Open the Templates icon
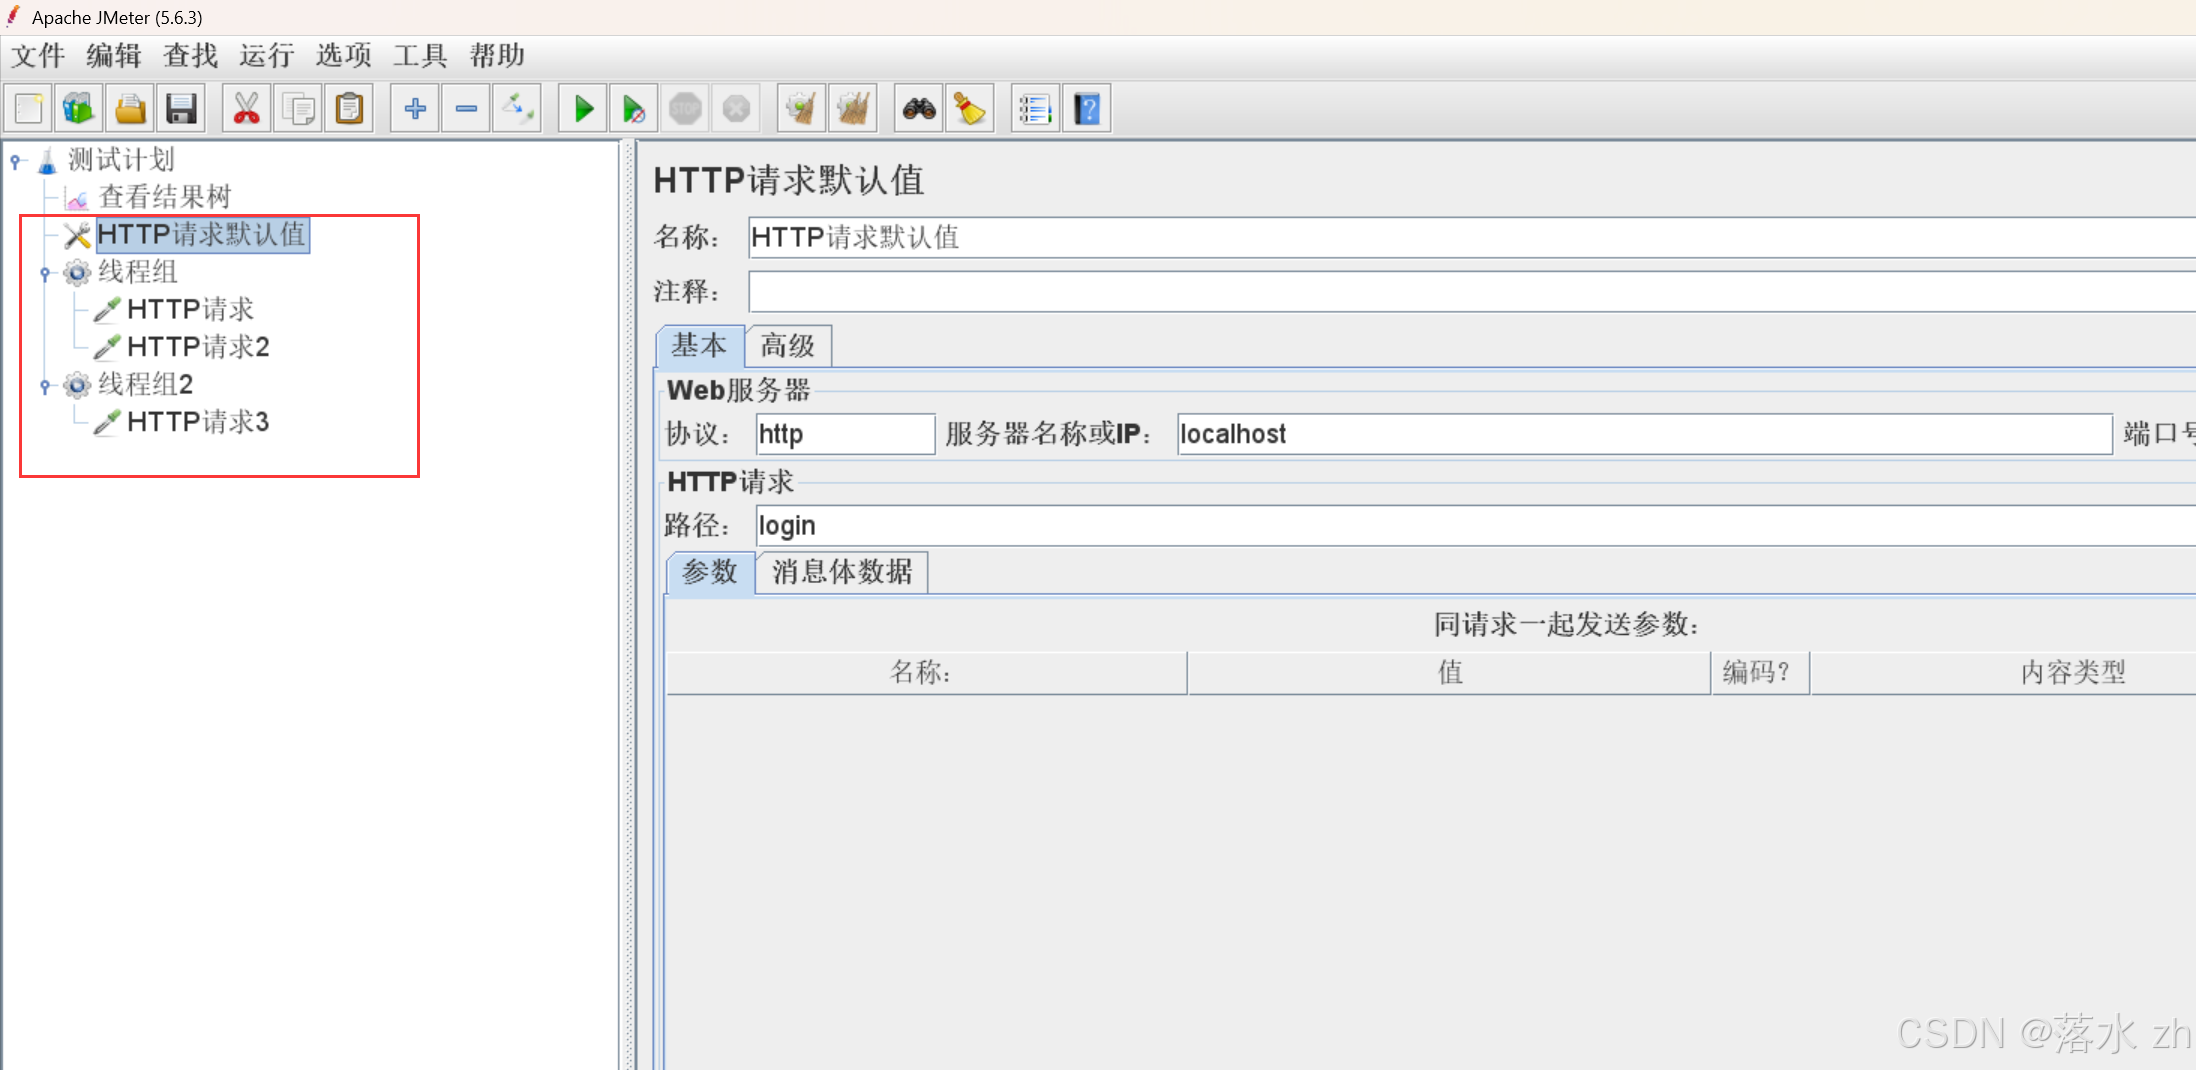The height and width of the screenshot is (1070, 2196). click(x=79, y=108)
